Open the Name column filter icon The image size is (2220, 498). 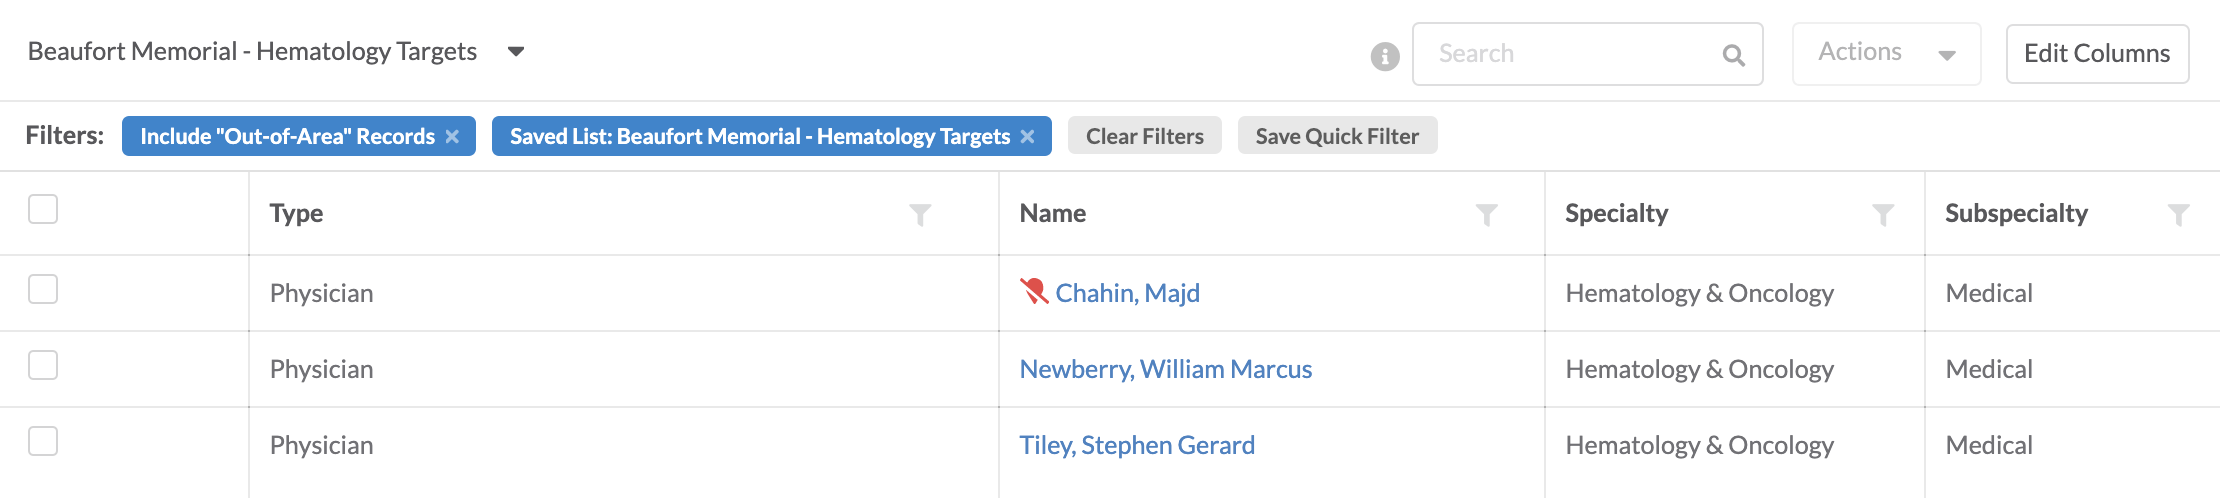point(1486,214)
